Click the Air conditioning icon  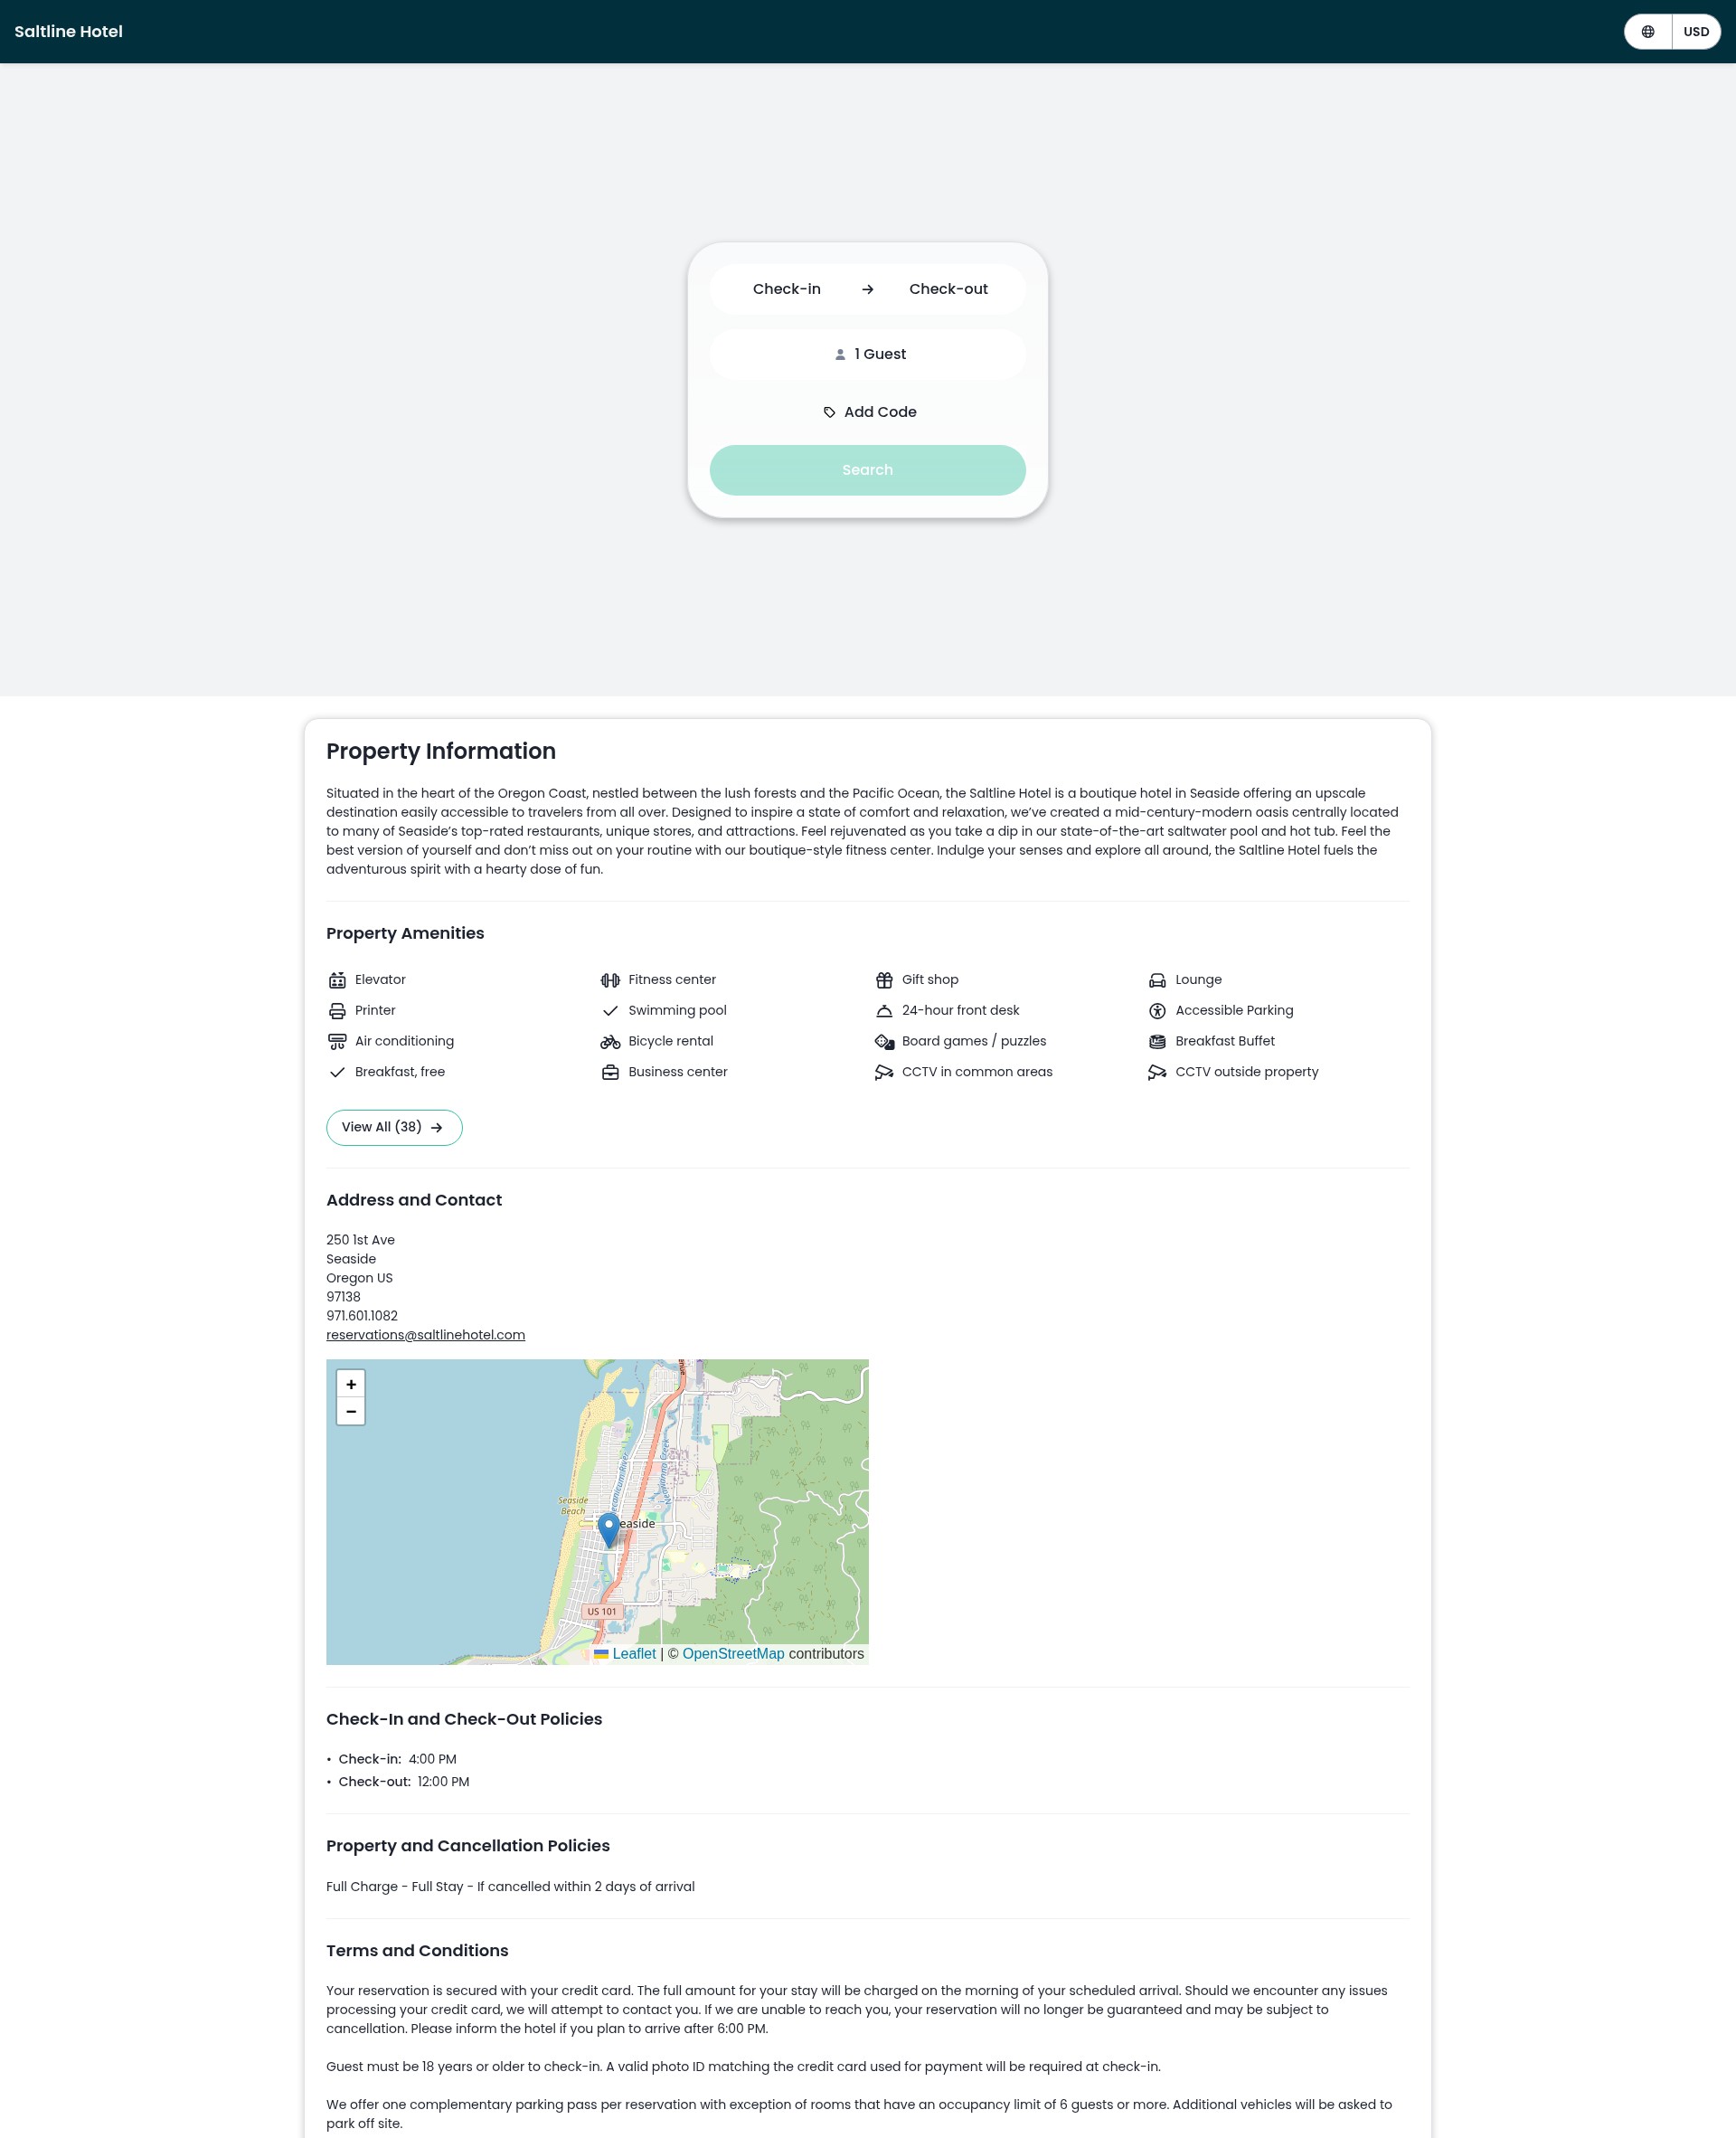coord(337,1041)
